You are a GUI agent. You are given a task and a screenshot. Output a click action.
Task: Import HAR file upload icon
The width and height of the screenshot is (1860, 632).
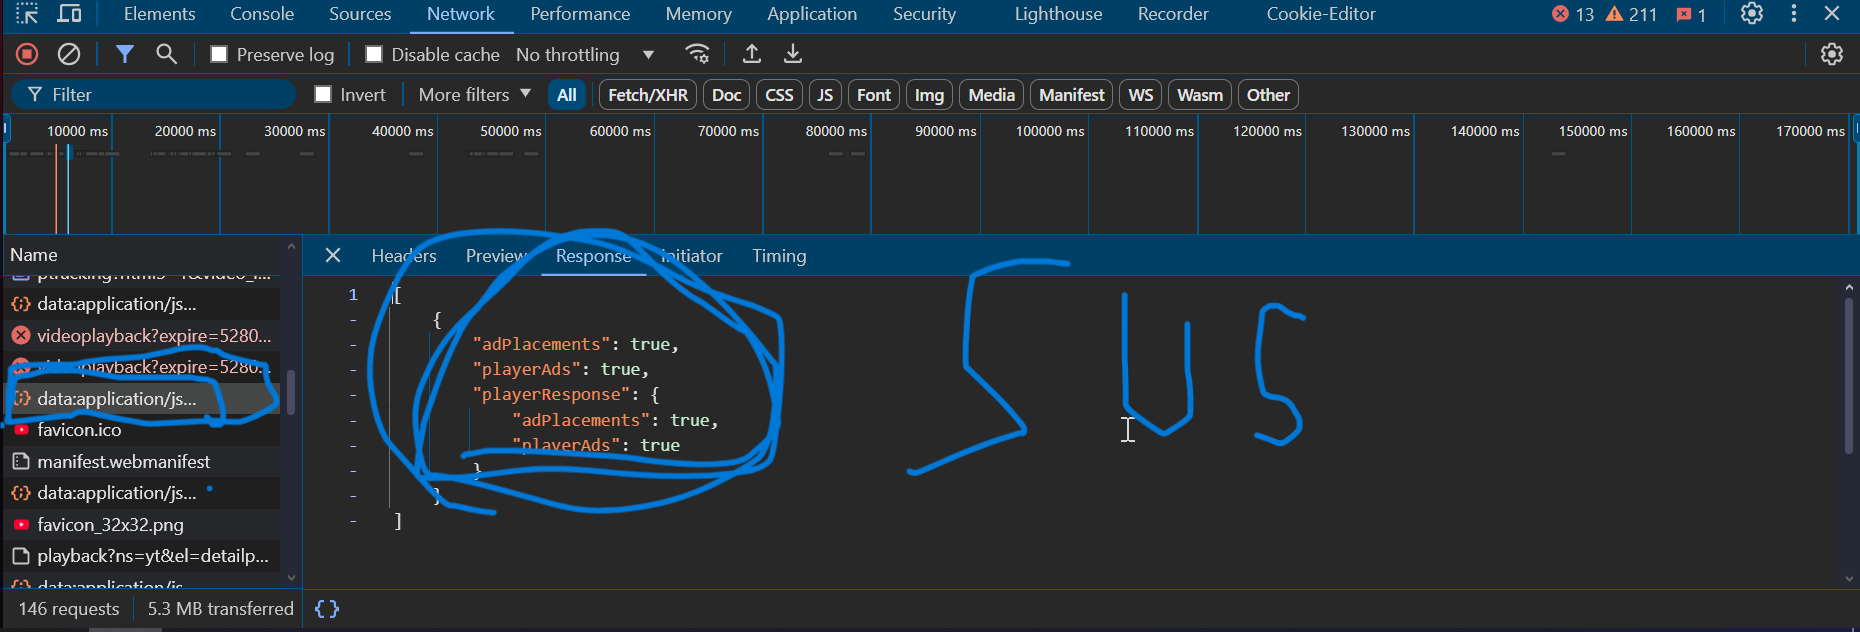(x=752, y=54)
